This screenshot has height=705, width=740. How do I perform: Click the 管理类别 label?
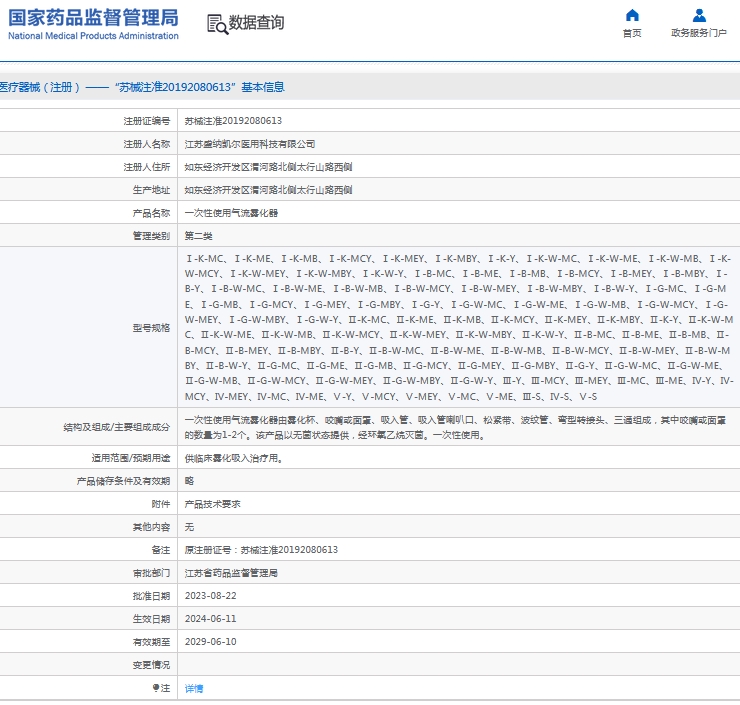tap(151, 236)
